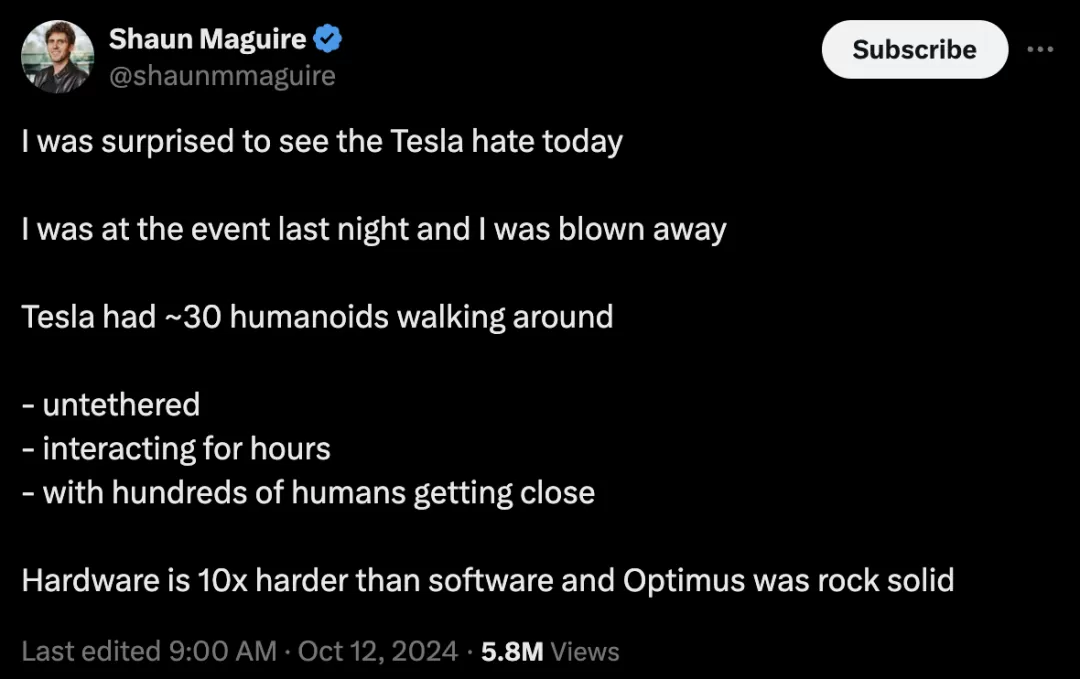Viewport: 1080px width, 679px height.
Task: Open Shaun Maguire's profile picture
Action: pos(57,56)
